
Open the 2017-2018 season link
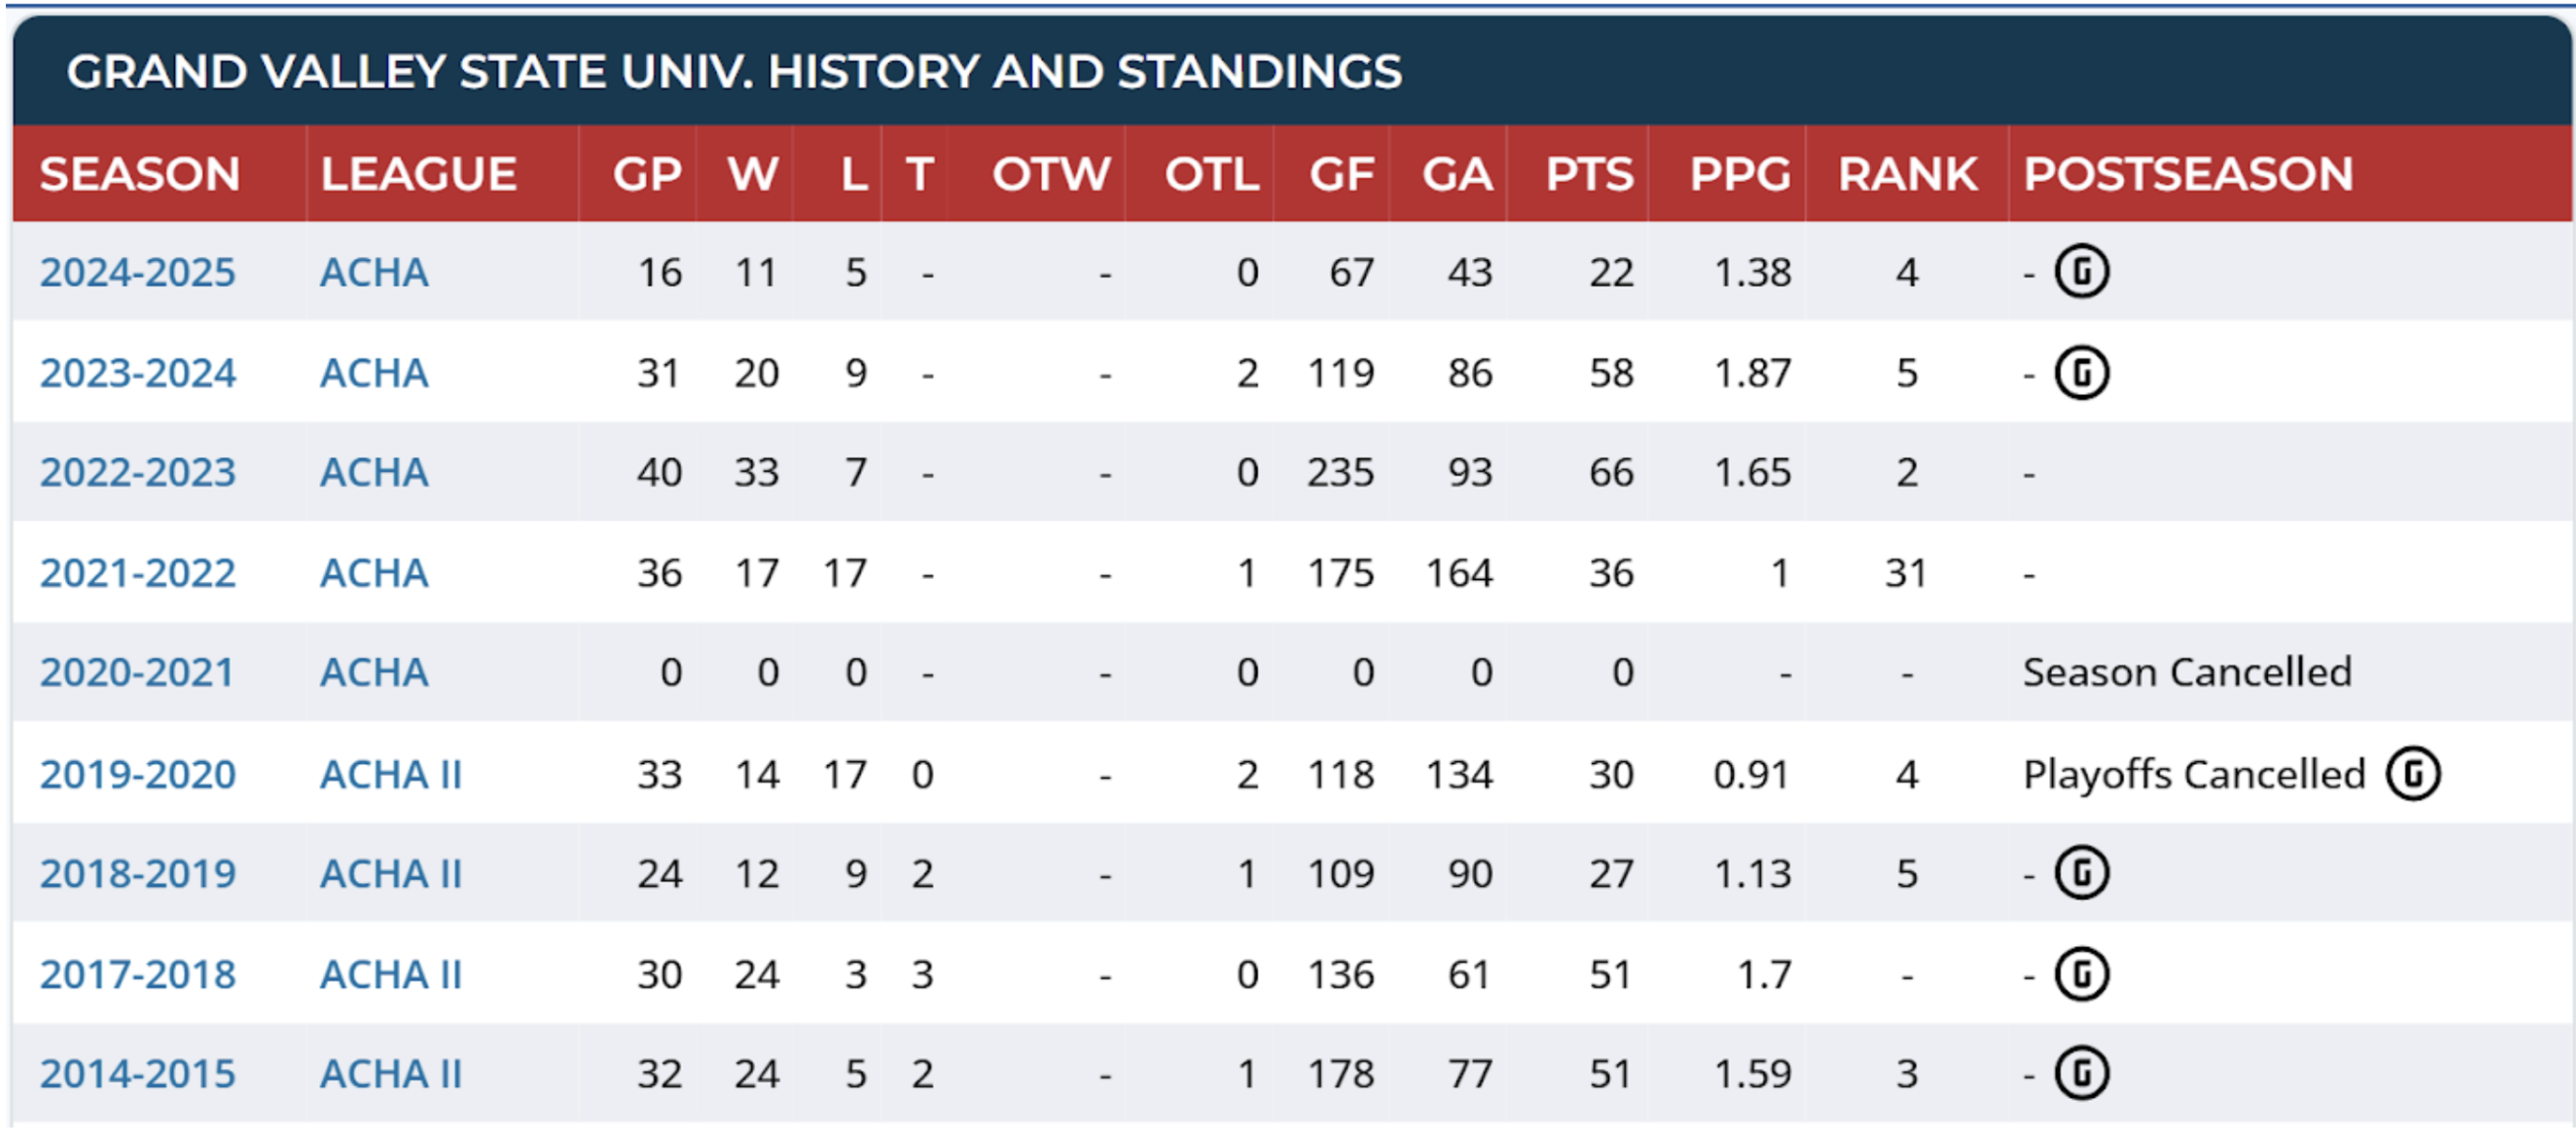pyautogui.click(x=138, y=974)
